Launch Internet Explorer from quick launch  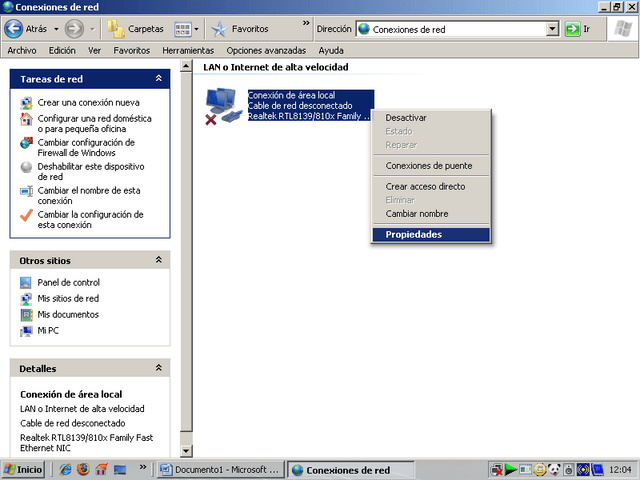coord(65,469)
